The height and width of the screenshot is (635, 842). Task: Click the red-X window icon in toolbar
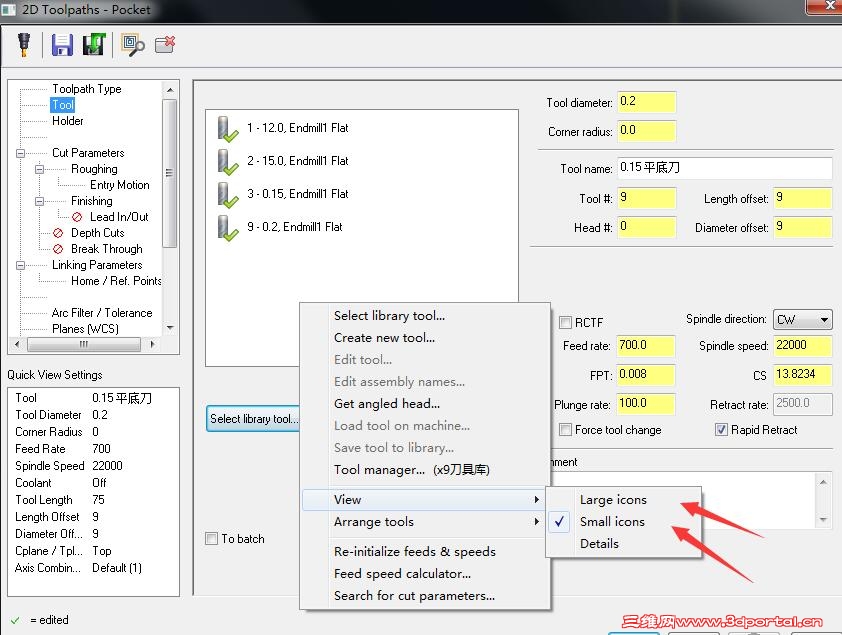pyautogui.click(x=165, y=45)
